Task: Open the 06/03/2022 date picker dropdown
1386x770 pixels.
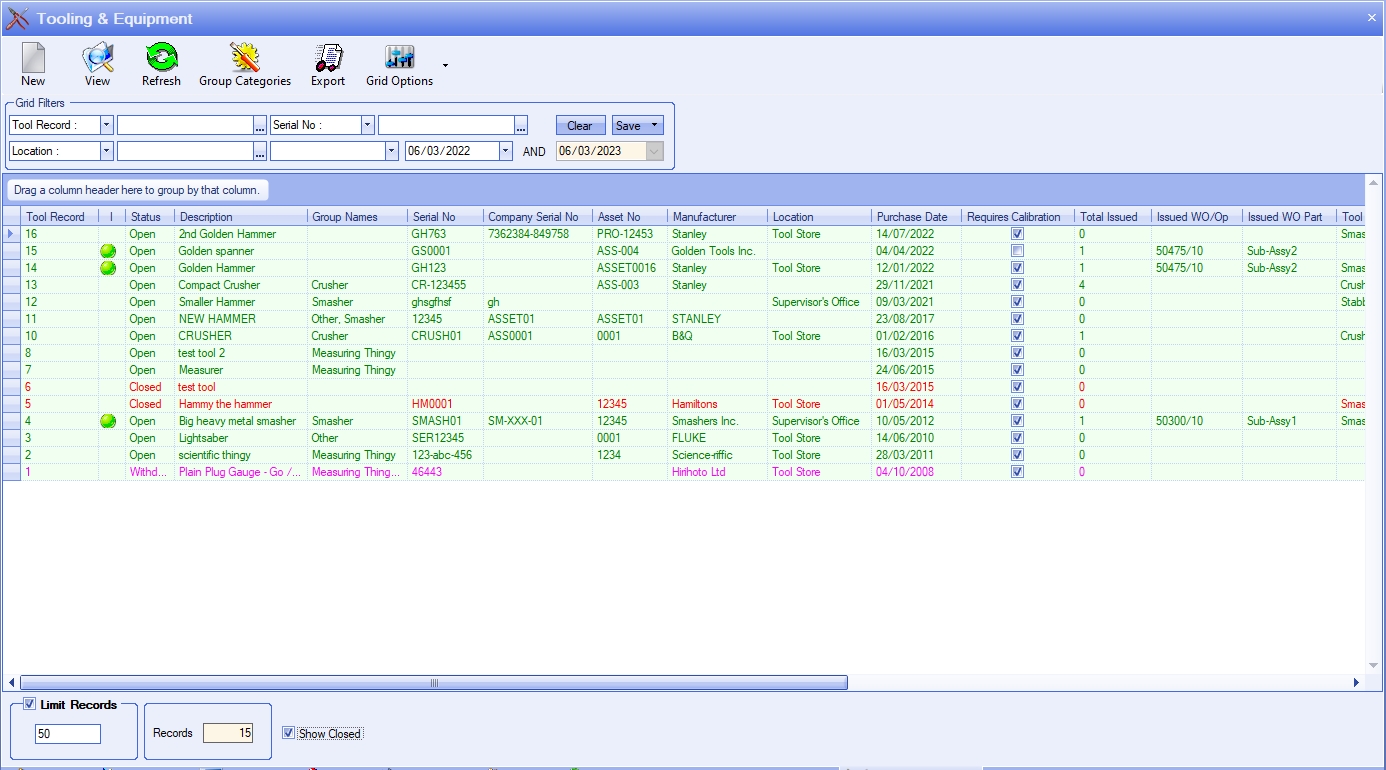Action: pyautogui.click(x=505, y=151)
